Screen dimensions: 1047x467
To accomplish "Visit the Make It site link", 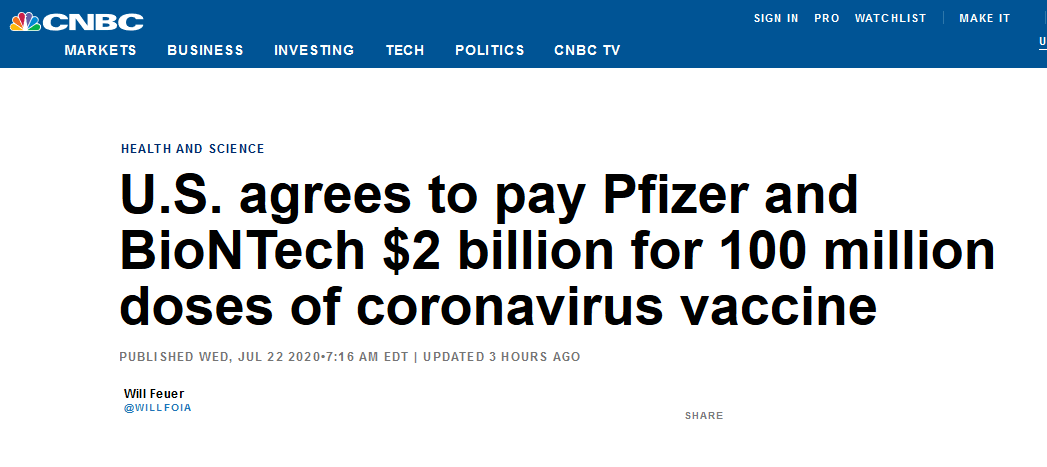I will point(984,18).
